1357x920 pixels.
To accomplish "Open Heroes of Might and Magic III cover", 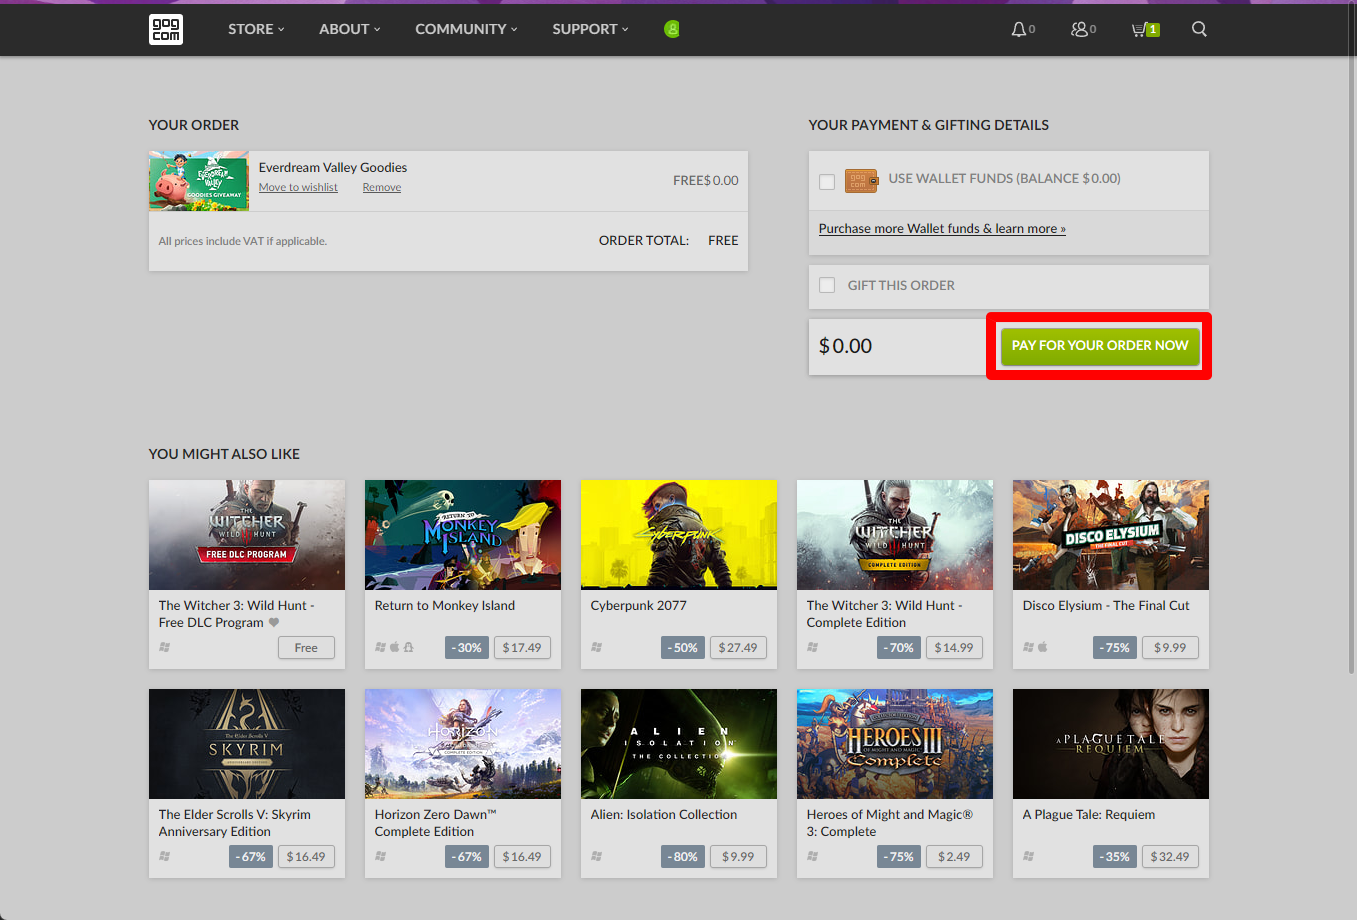I will click(x=895, y=744).
